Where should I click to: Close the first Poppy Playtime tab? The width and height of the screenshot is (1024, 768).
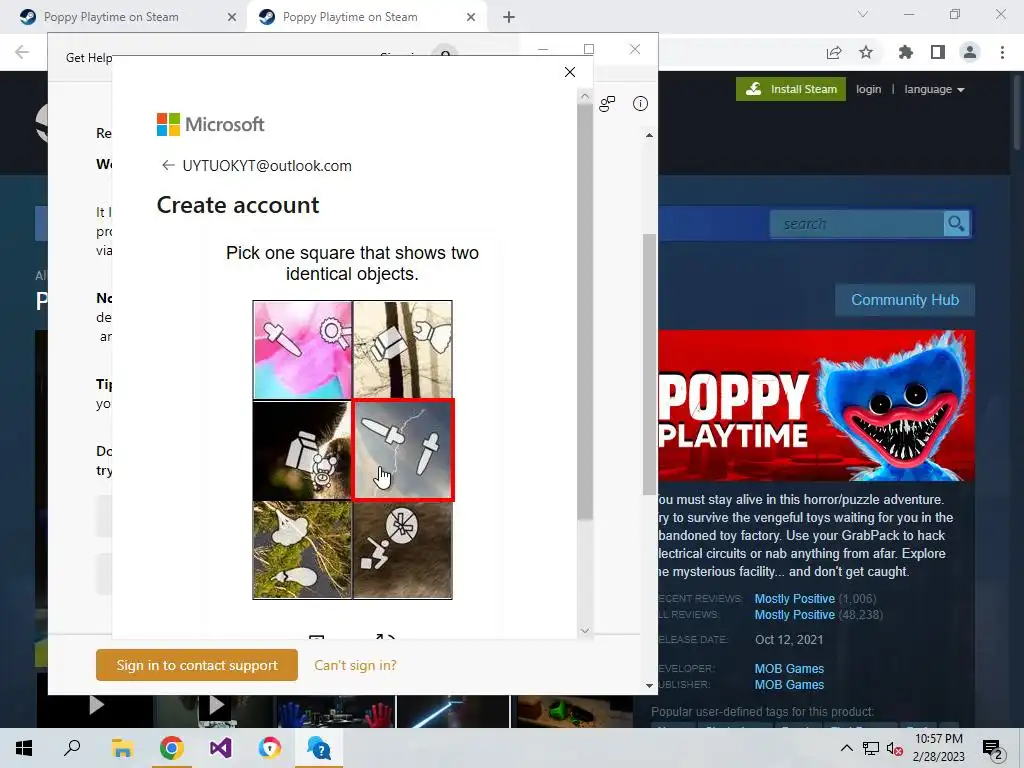(x=232, y=17)
